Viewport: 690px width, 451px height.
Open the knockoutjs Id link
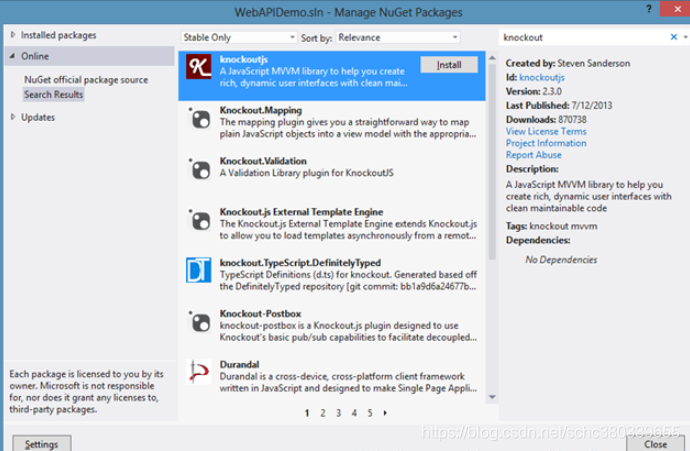pyautogui.click(x=542, y=77)
